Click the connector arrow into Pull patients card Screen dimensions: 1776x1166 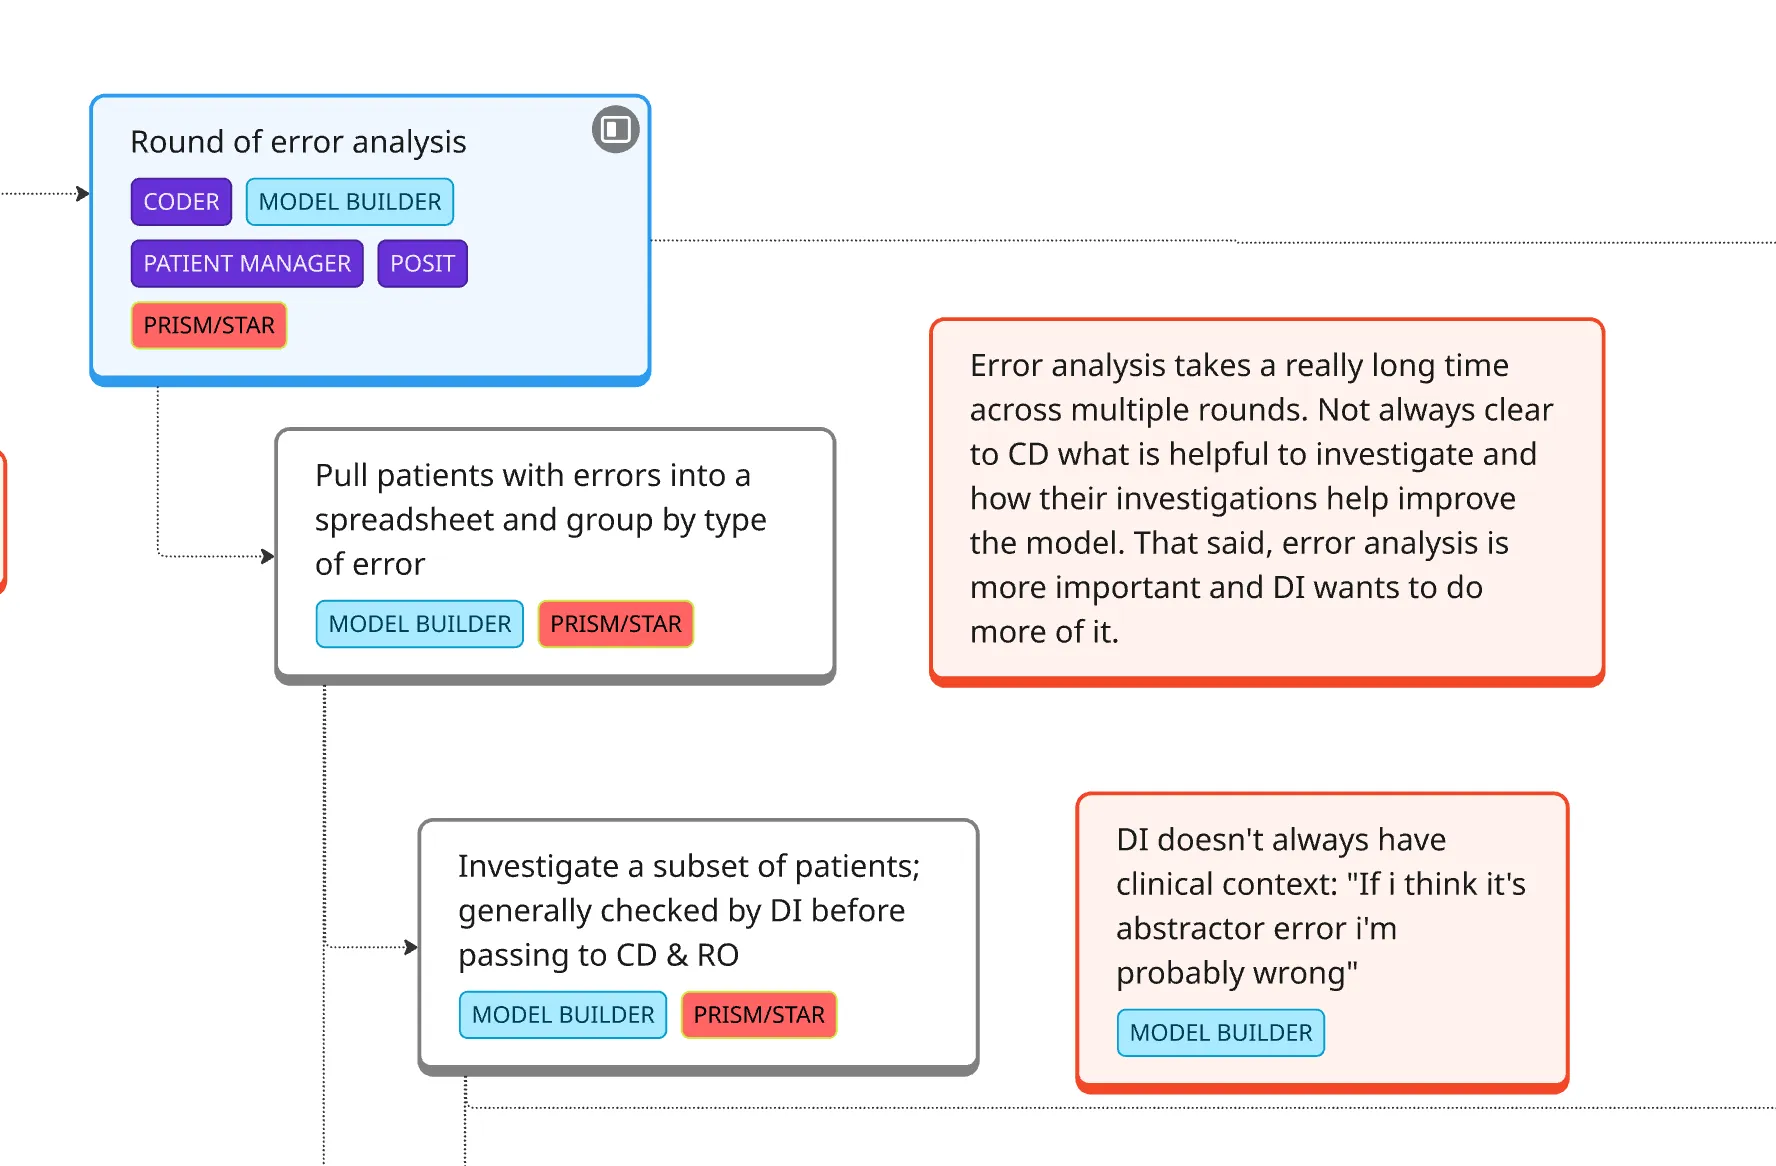pyautogui.click(x=266, y=556)
